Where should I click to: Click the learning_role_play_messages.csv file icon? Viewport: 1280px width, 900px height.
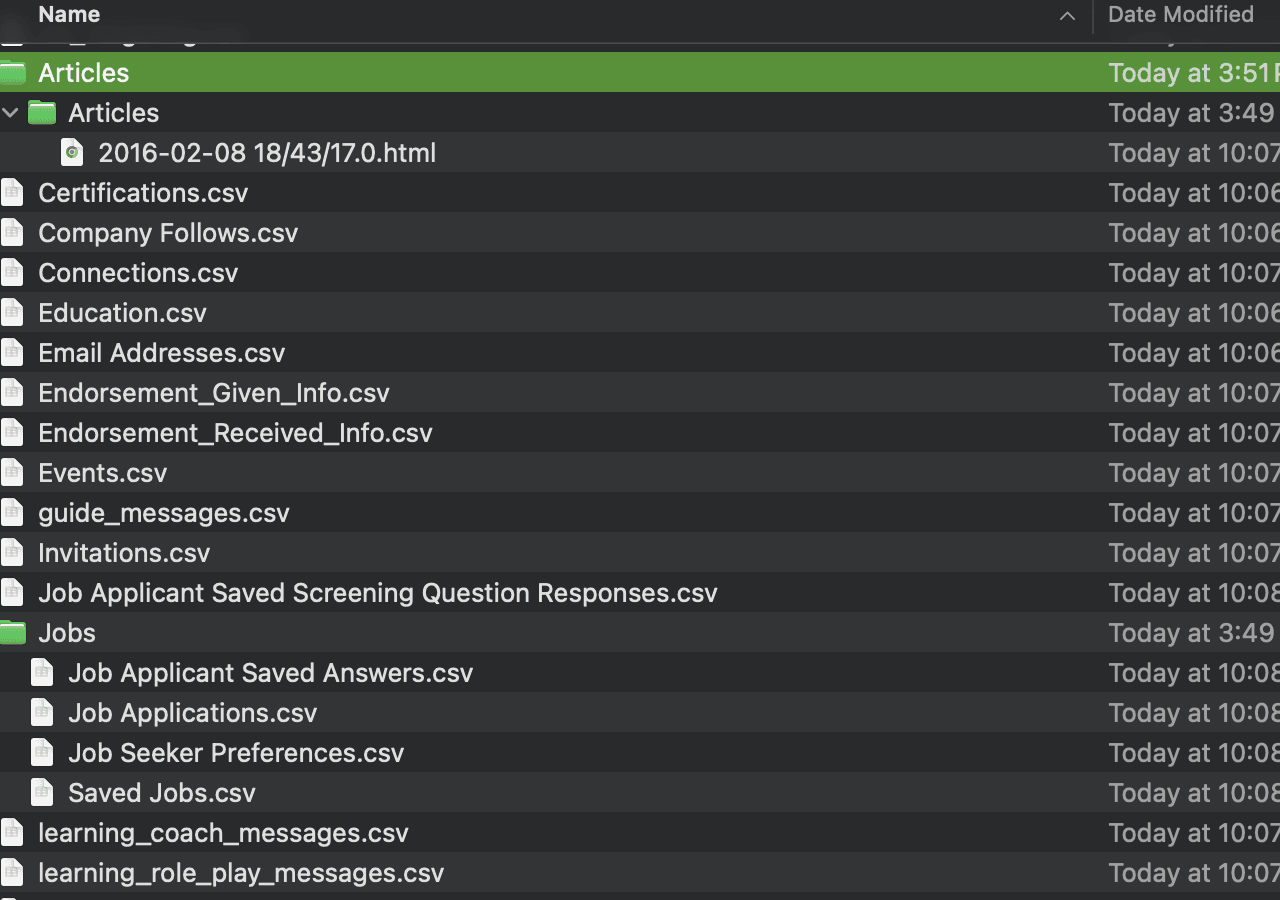pos(12,873)
